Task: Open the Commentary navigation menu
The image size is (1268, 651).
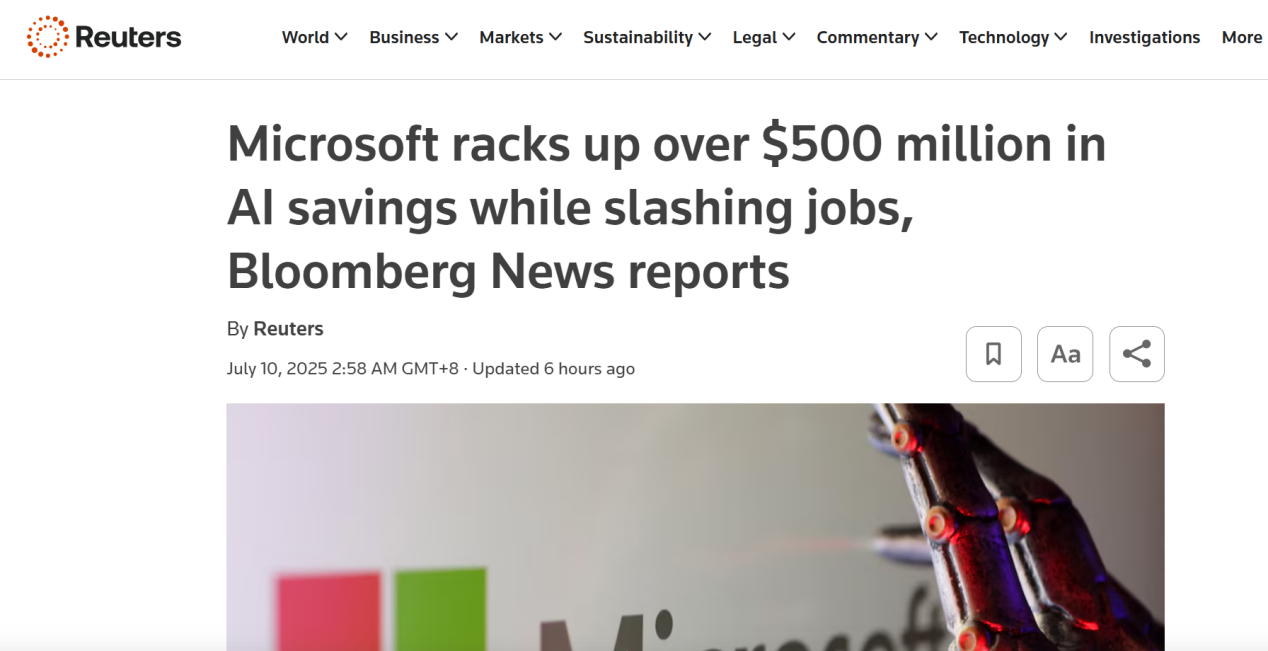Action: [876, 37]
